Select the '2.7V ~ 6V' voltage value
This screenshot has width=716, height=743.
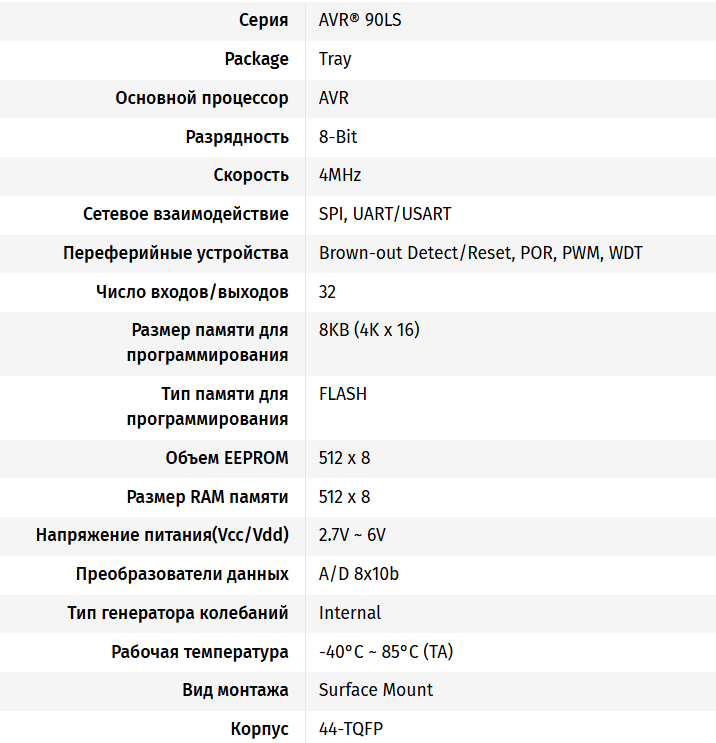pos(352,535)
